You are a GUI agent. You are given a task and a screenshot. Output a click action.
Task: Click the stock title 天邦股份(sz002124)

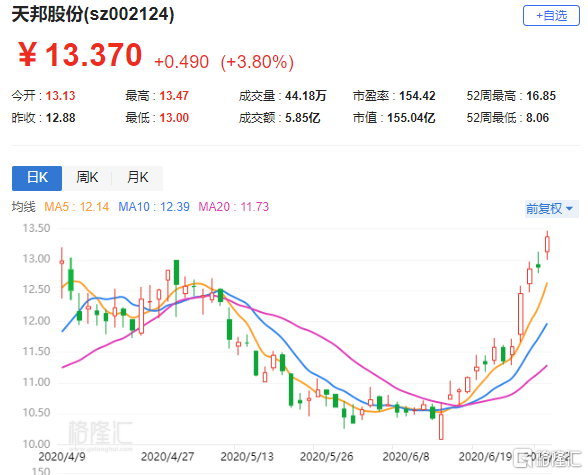pyautogui.click(x=93, y=15)
